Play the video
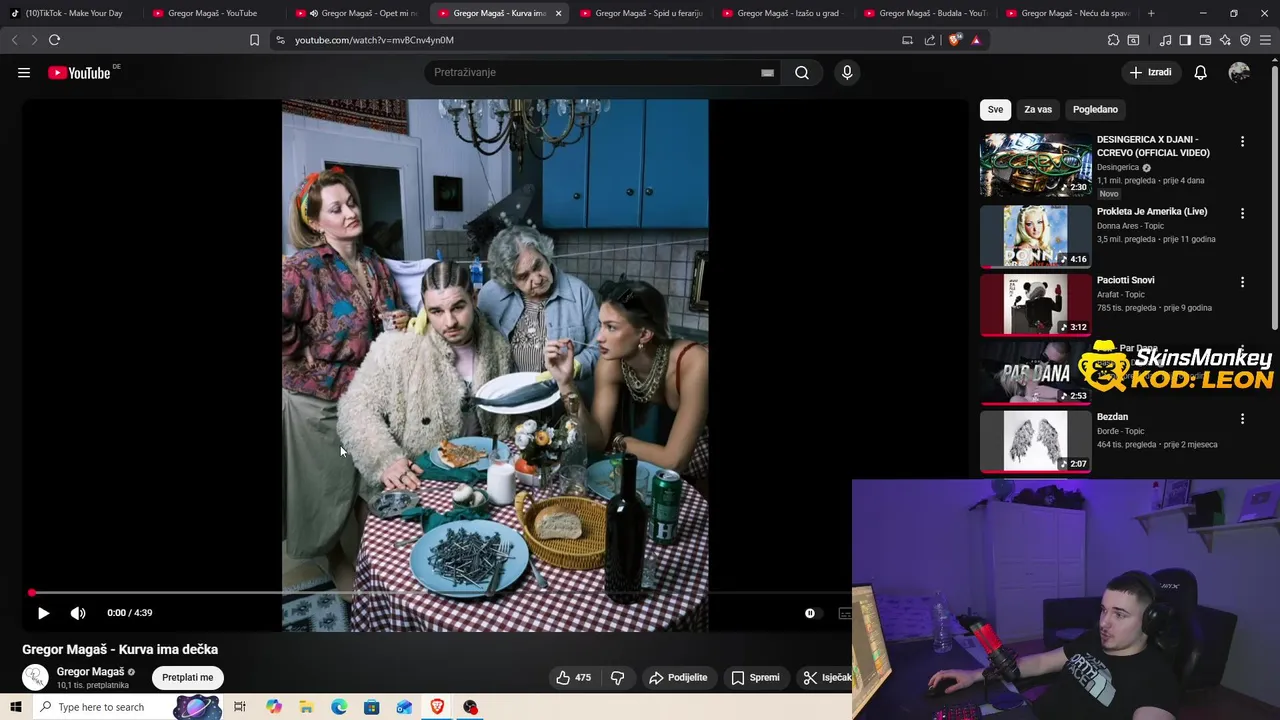Screen dimensions: 1280x720 pos(43,613)
